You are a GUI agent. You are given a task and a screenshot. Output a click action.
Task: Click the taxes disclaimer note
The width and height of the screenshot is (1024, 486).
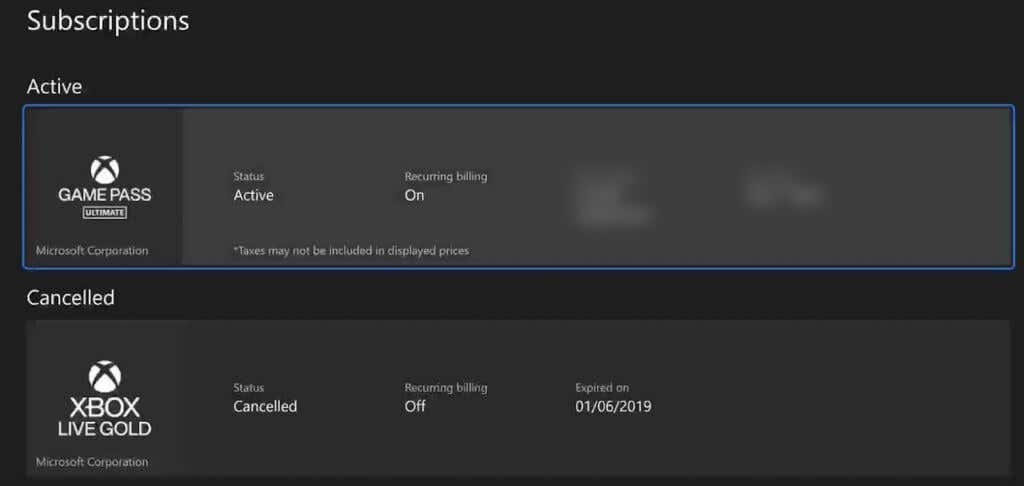point(351,250)
